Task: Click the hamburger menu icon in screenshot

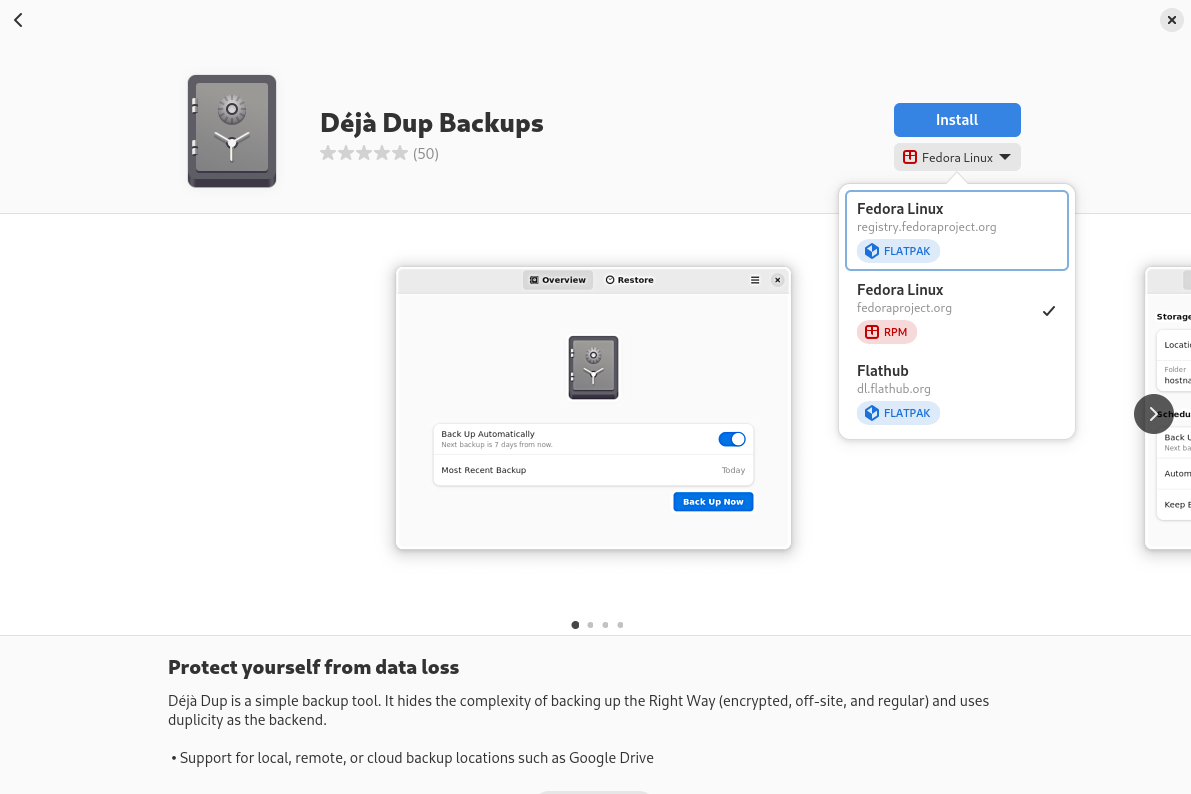Action: 755,280
